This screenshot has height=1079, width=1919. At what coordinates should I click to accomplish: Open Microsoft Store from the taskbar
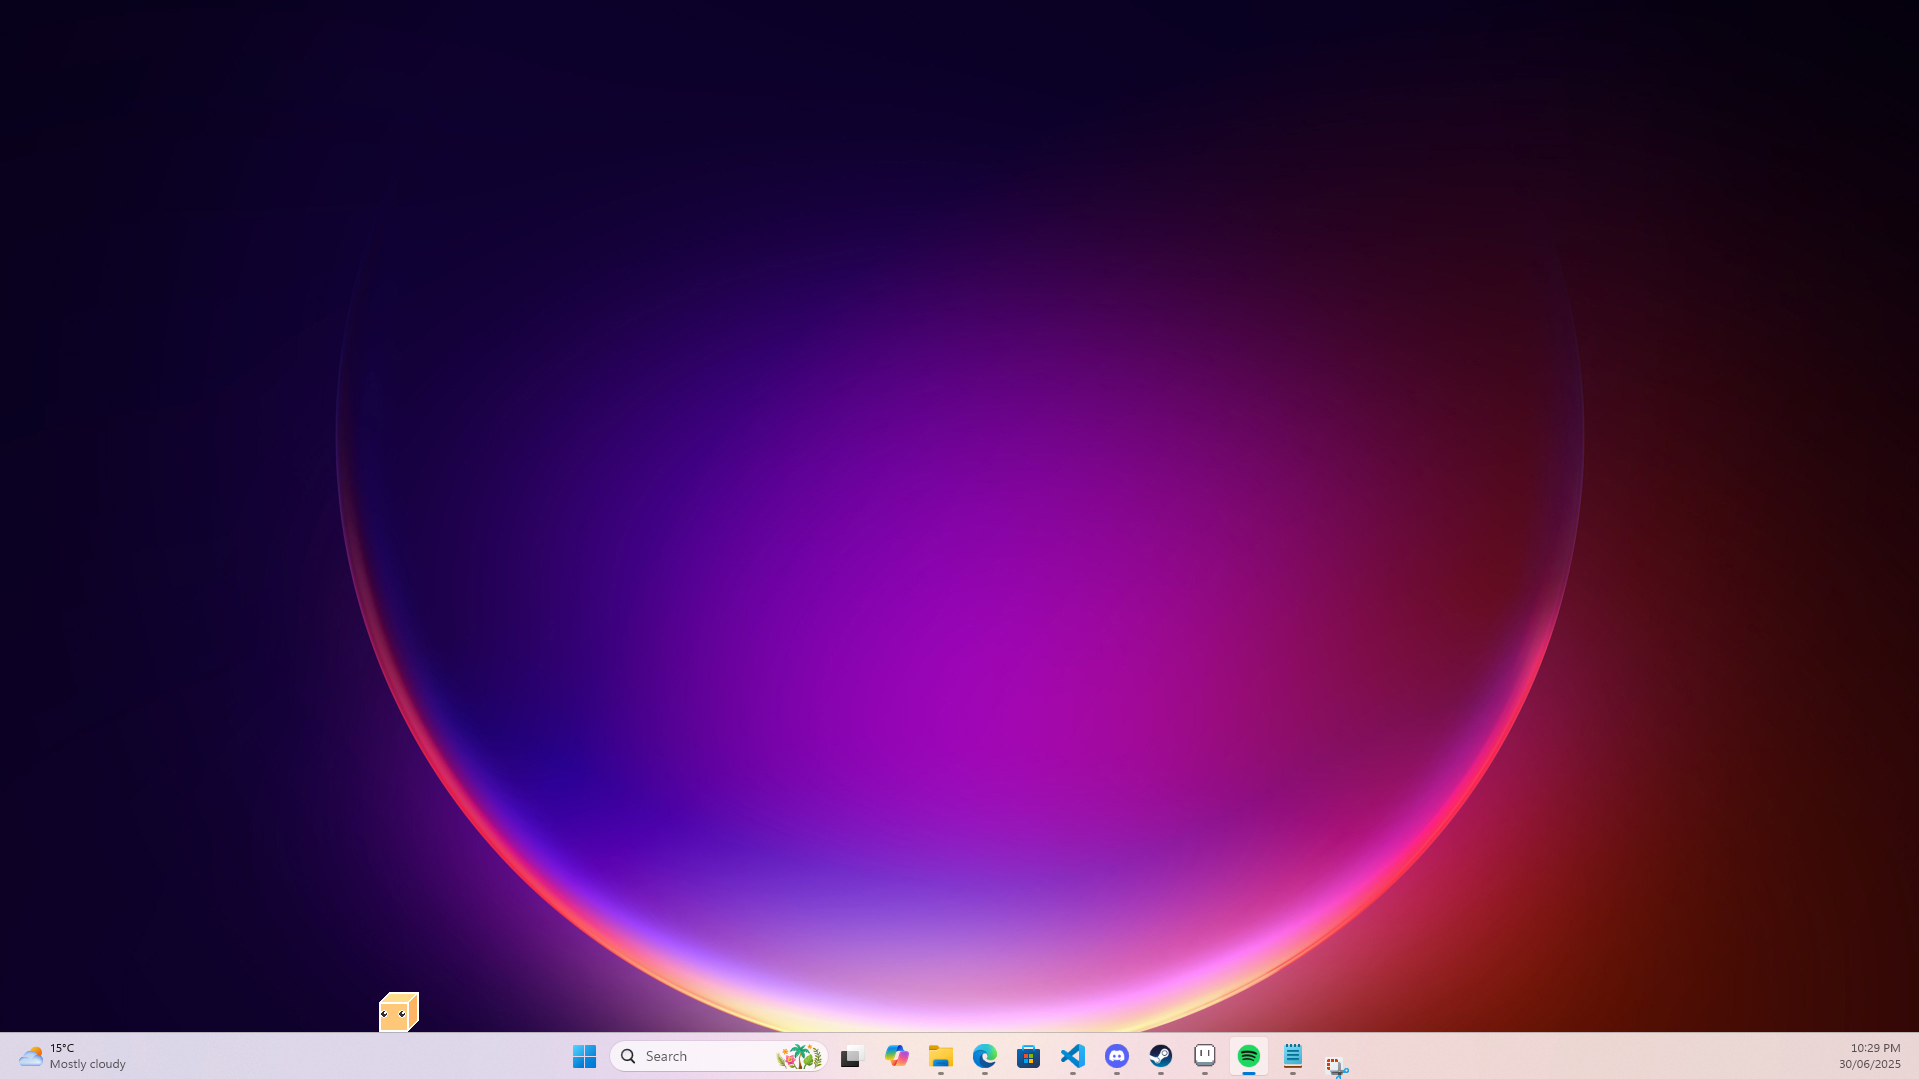point(1028,1056)
